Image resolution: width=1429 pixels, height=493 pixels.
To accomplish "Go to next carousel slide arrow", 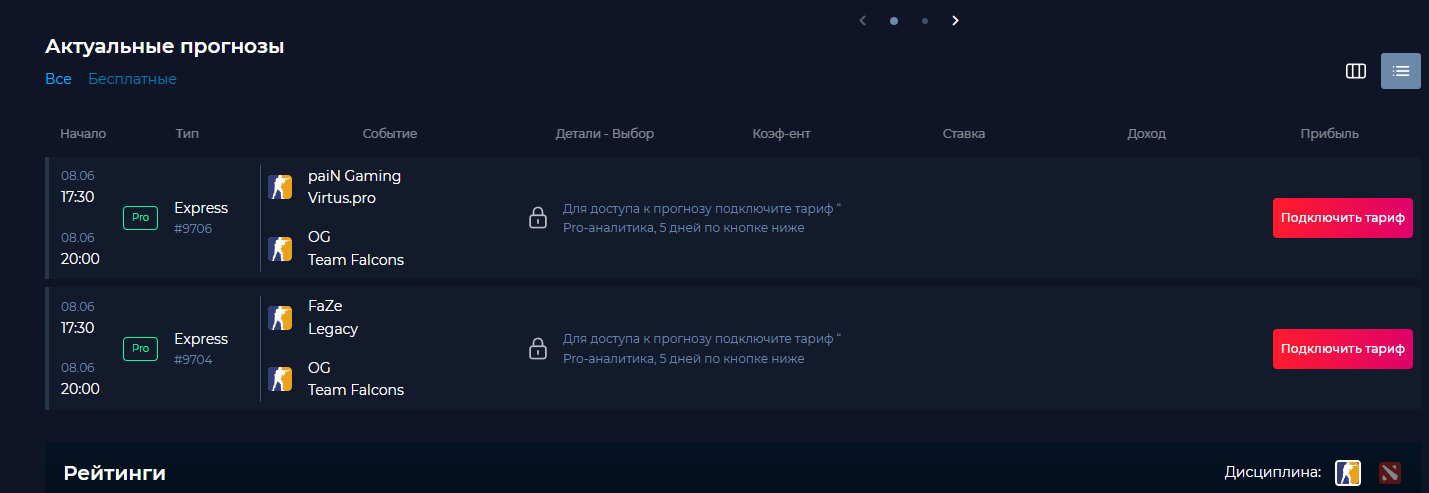I will 955,20.
